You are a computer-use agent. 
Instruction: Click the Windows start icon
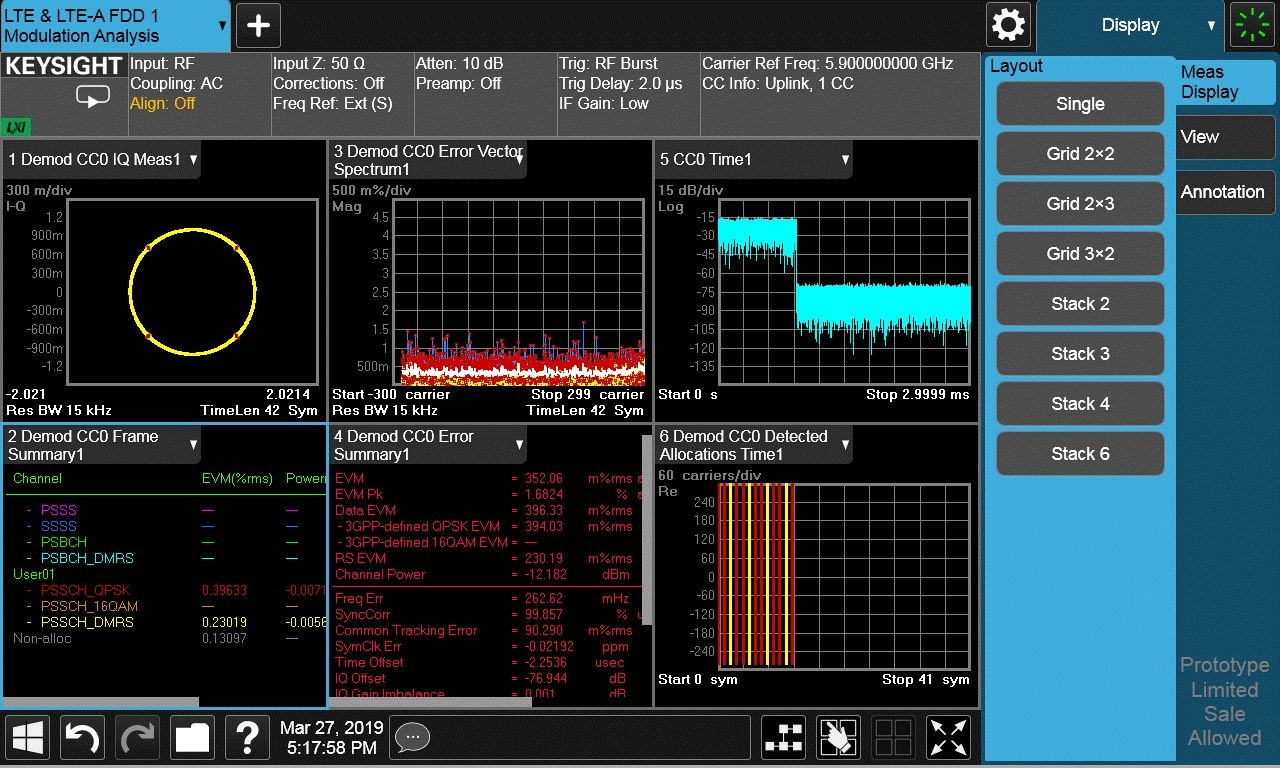(x=30, y=738)
